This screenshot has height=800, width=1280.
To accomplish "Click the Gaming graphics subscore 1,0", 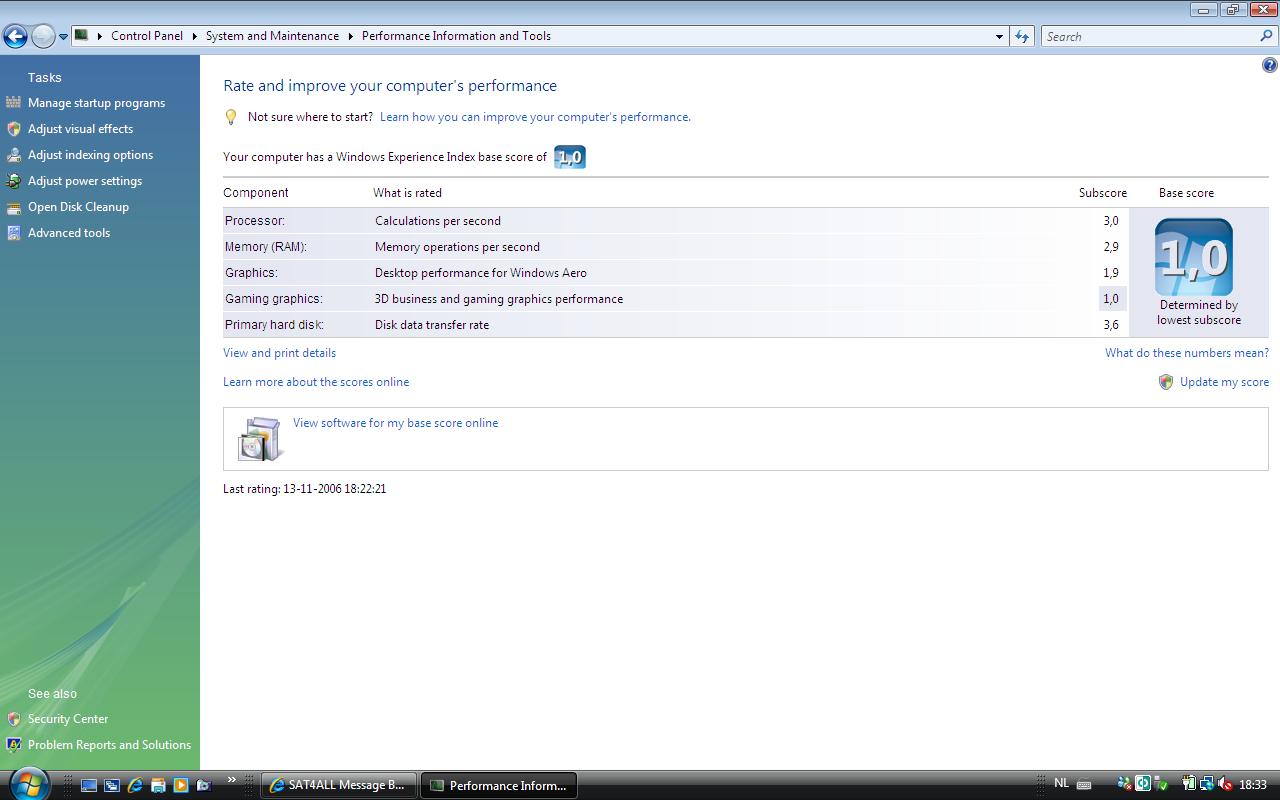I will pyautogui.click(x=1111, y=299).
